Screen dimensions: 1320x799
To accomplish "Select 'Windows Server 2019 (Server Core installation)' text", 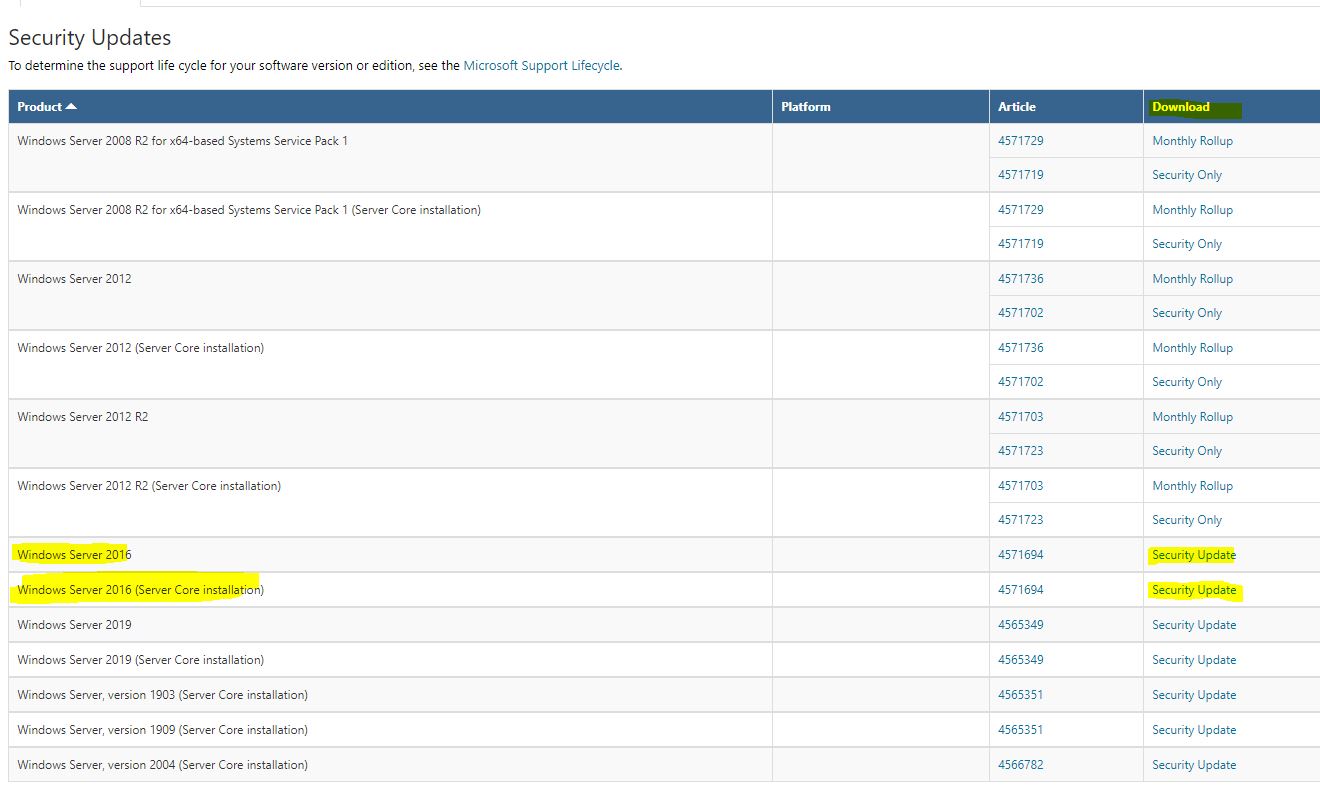I will (140, 660).
